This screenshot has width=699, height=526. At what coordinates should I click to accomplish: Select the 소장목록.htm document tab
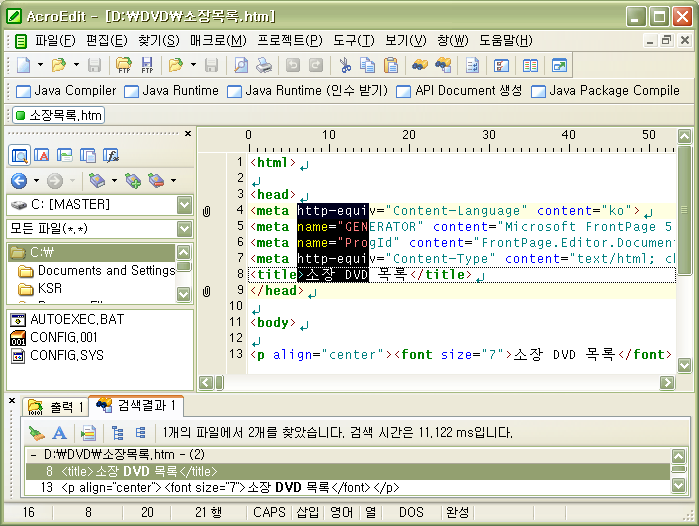coord(58,116)
